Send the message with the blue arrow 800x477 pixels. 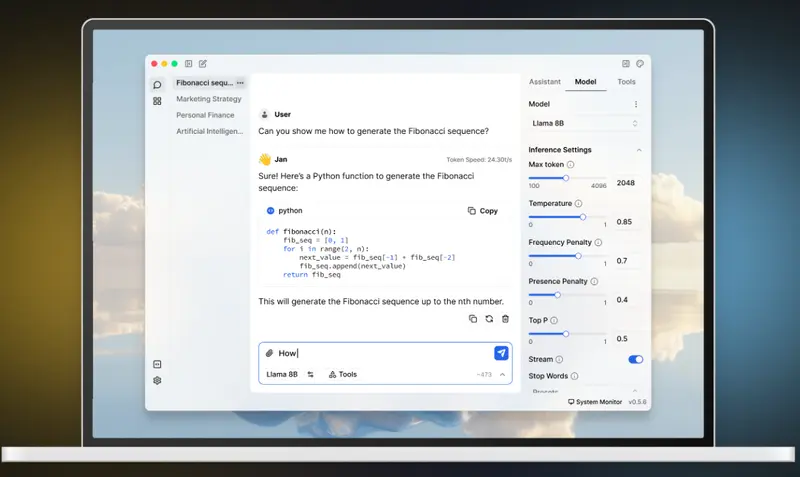click(501, 353)
